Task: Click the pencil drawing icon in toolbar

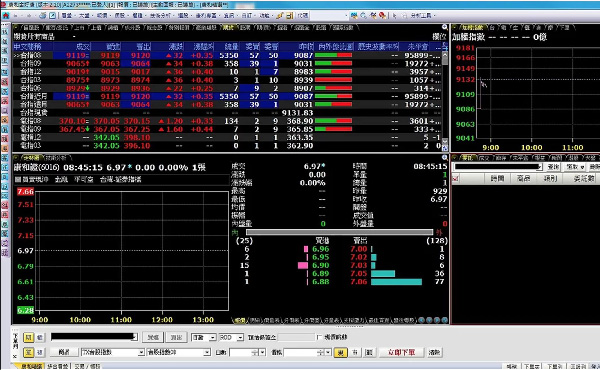Action: pos(280,16)
